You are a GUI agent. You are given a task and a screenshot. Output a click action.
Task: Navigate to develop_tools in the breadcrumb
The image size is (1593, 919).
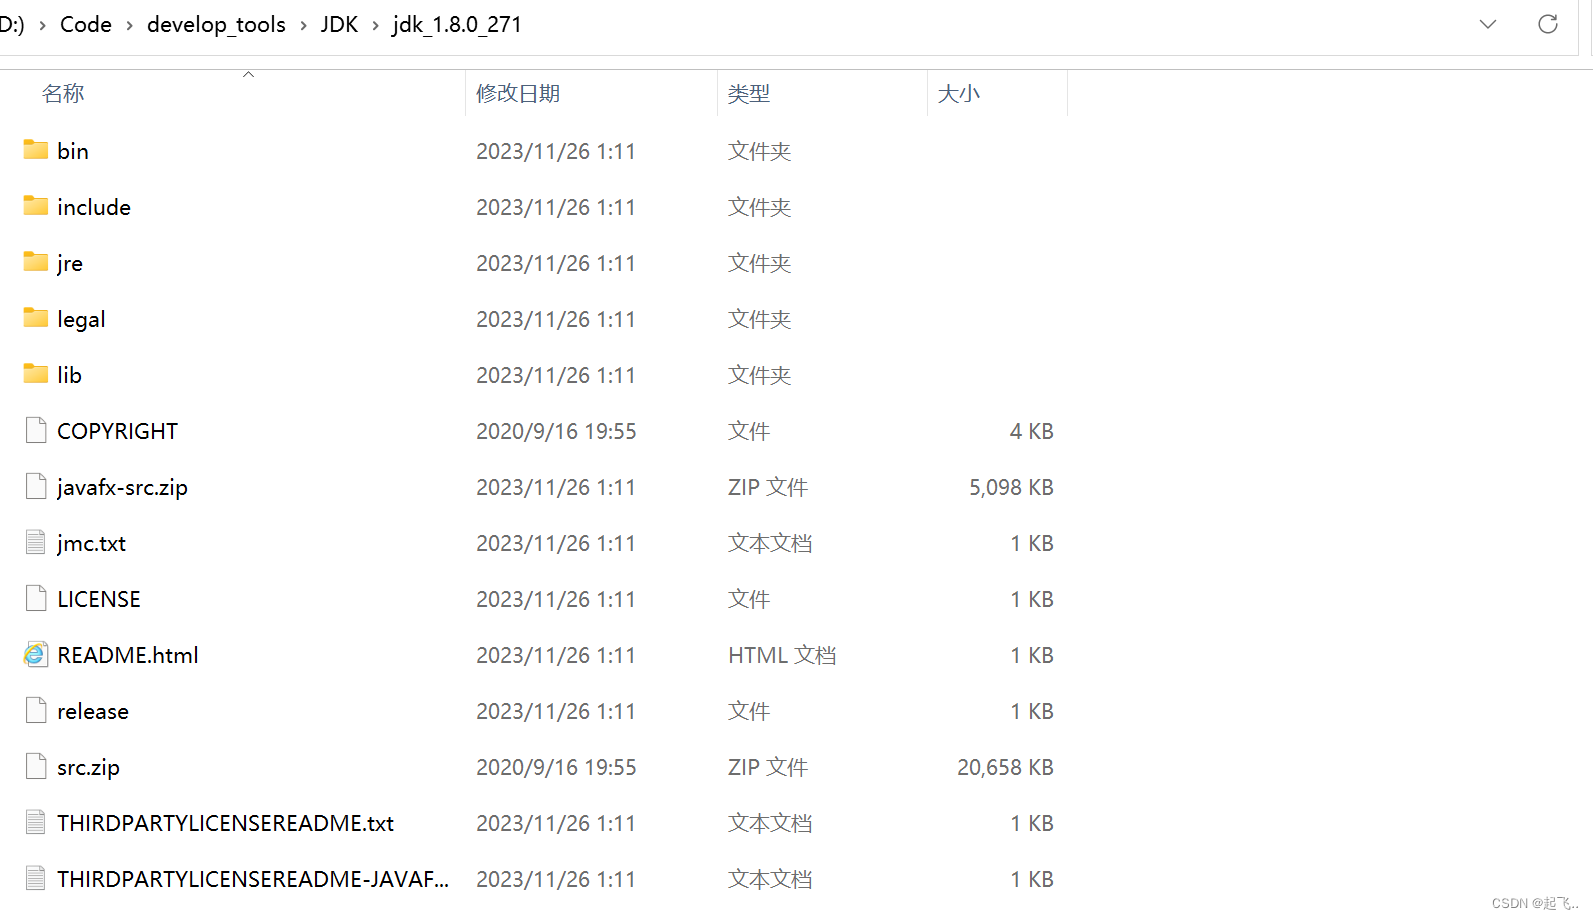(216, 24)
